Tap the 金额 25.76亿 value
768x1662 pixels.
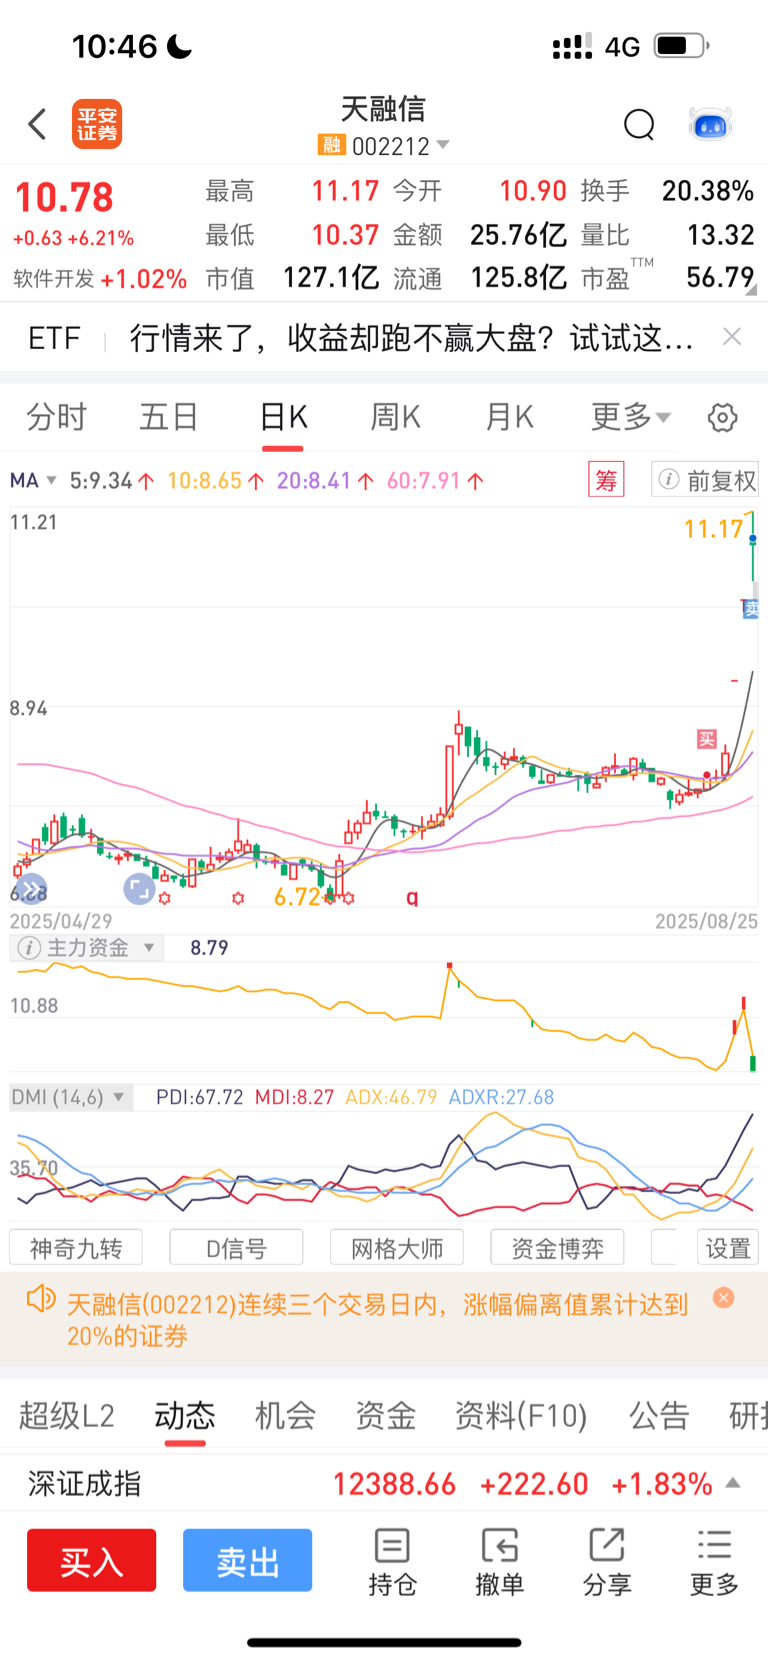coord(519,235)
